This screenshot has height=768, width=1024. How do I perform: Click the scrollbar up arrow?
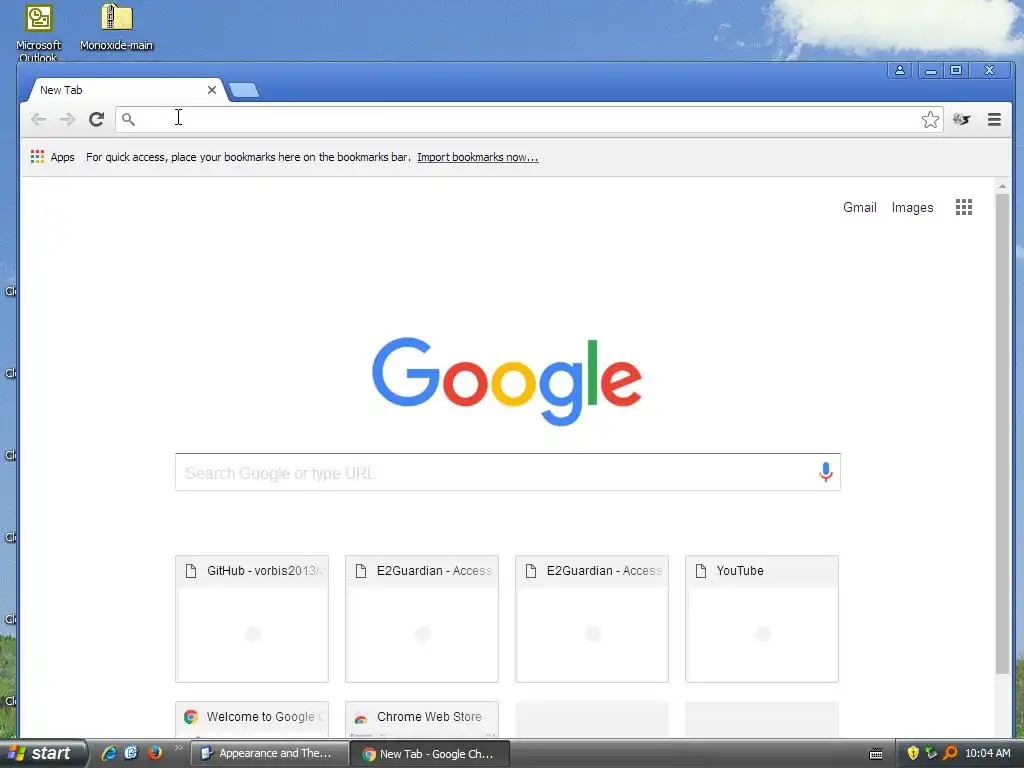click(x=1002, y=186)
